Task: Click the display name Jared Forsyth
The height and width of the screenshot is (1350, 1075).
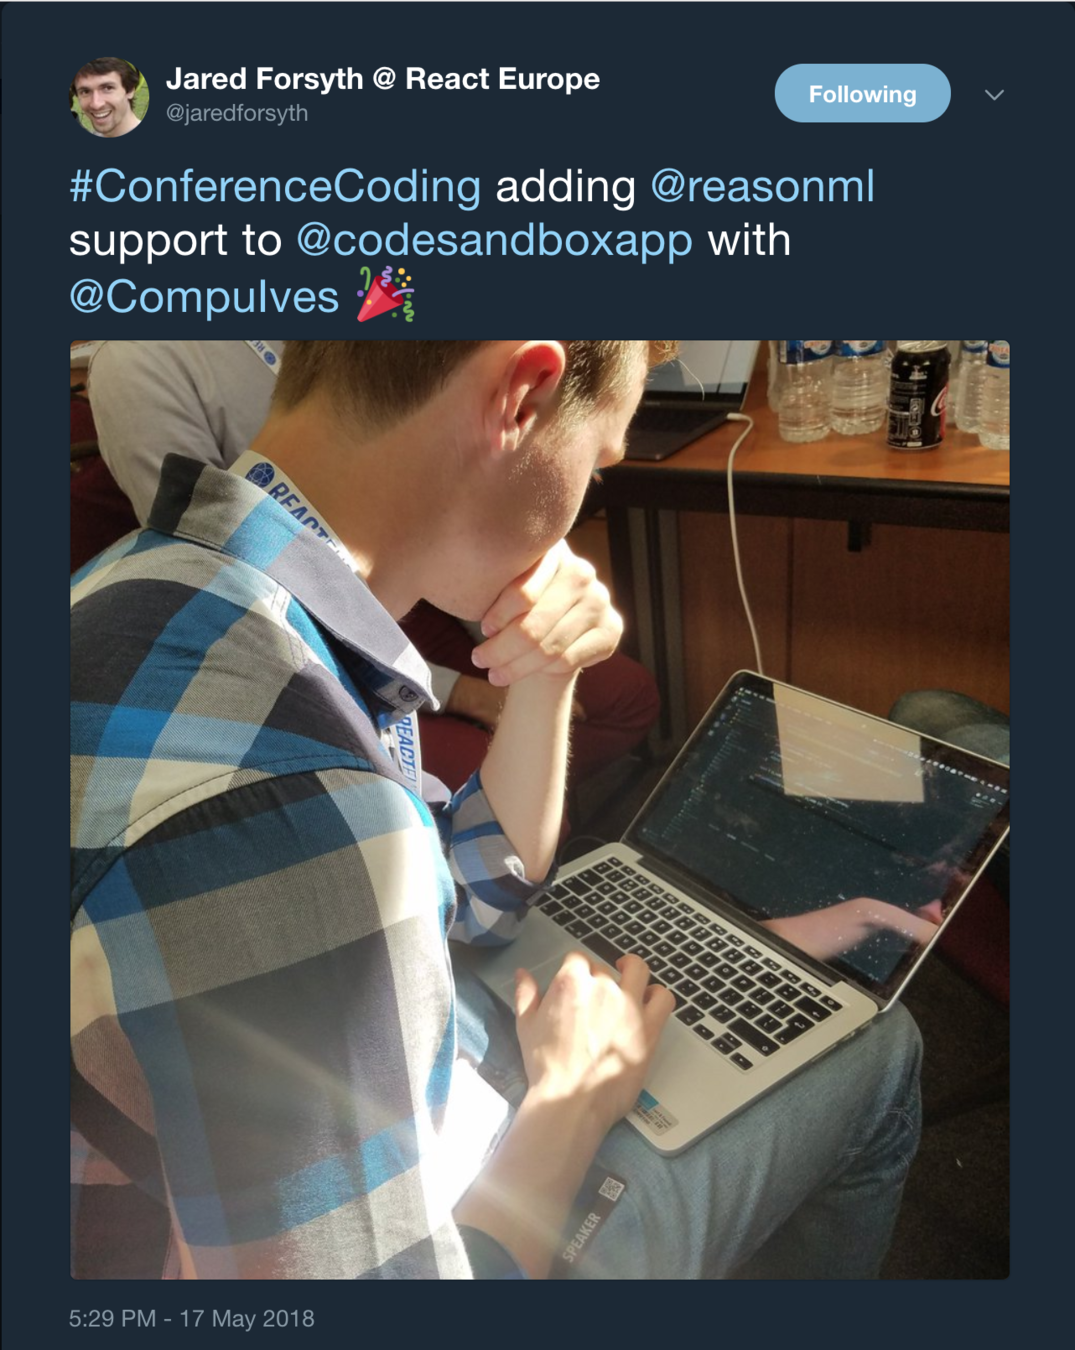Action: (x=264, y=78)
